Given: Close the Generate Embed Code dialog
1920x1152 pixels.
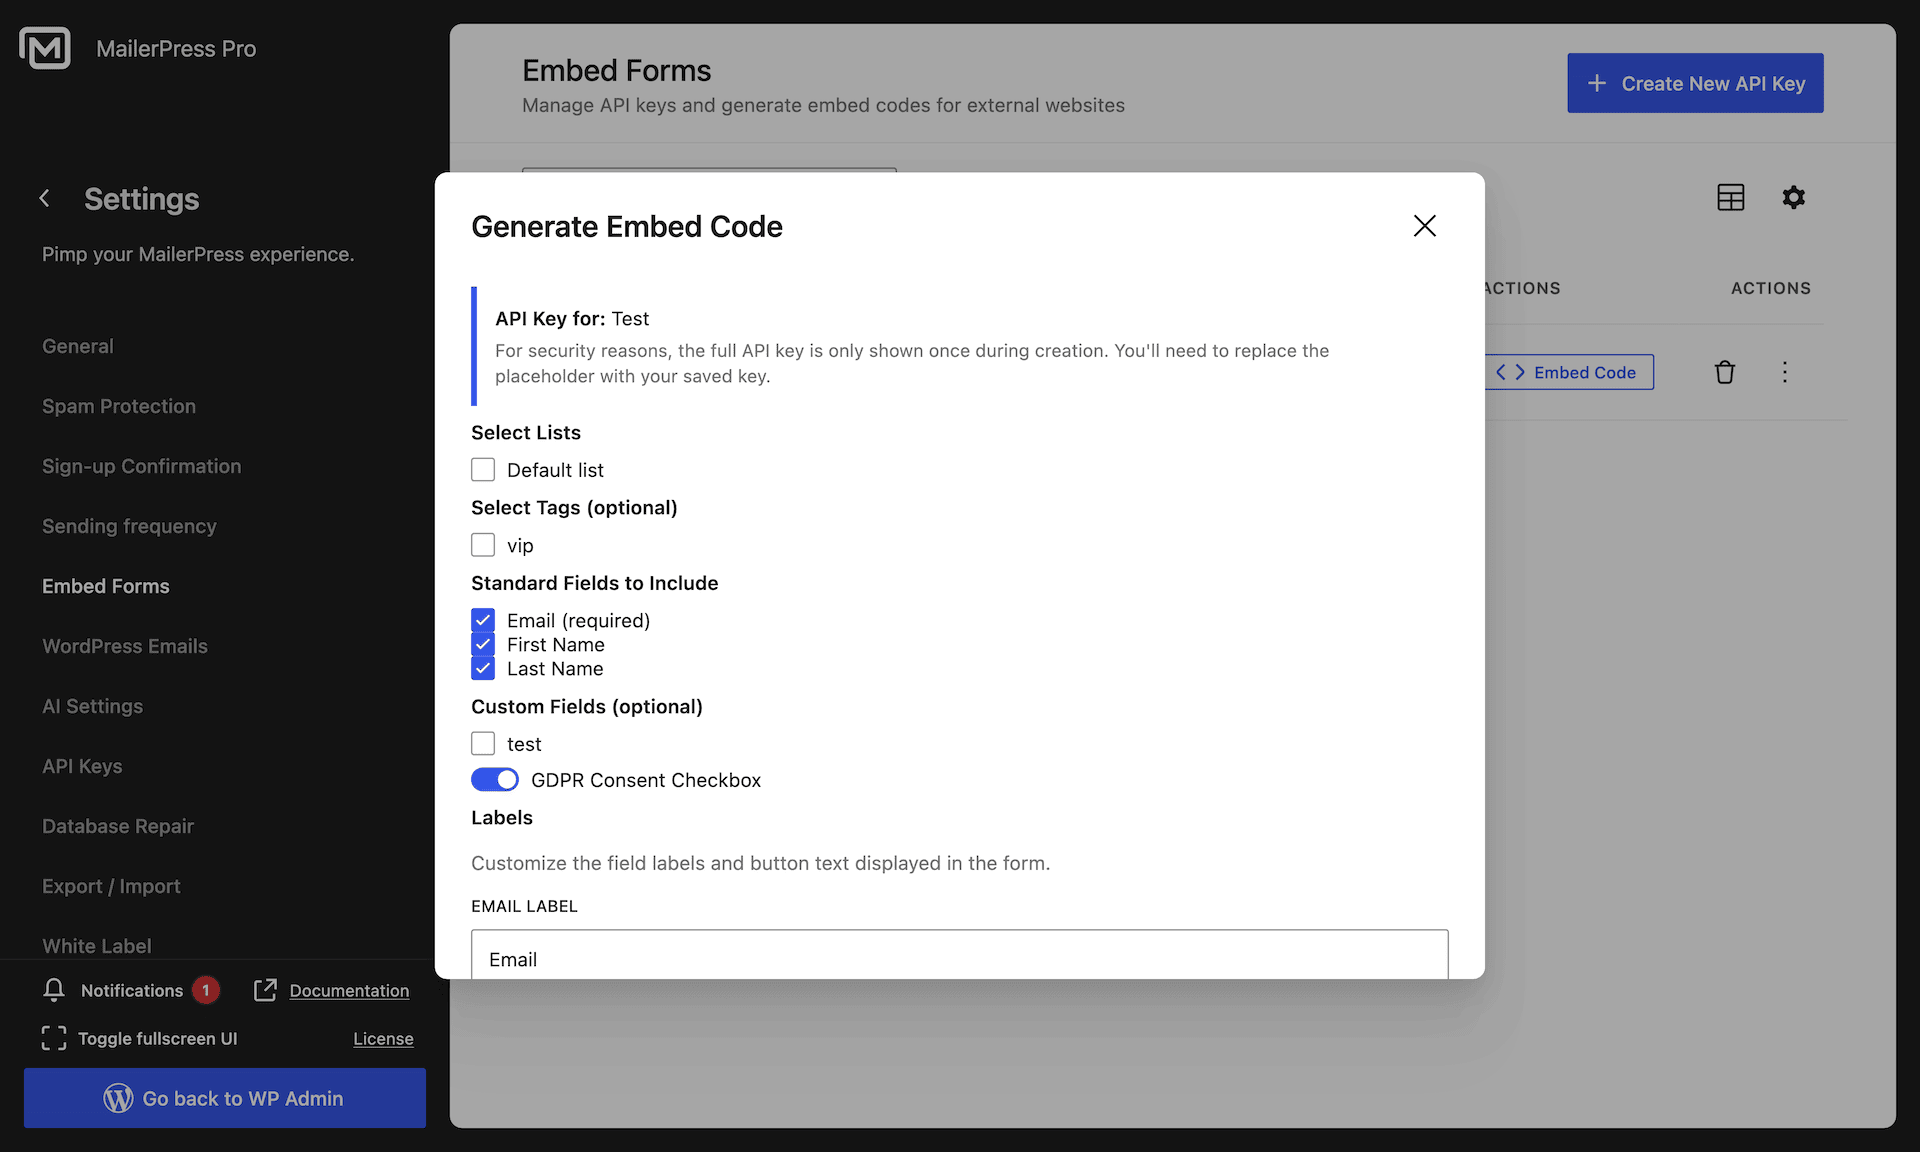Looking at the screenshot, I should [1424, 226].
